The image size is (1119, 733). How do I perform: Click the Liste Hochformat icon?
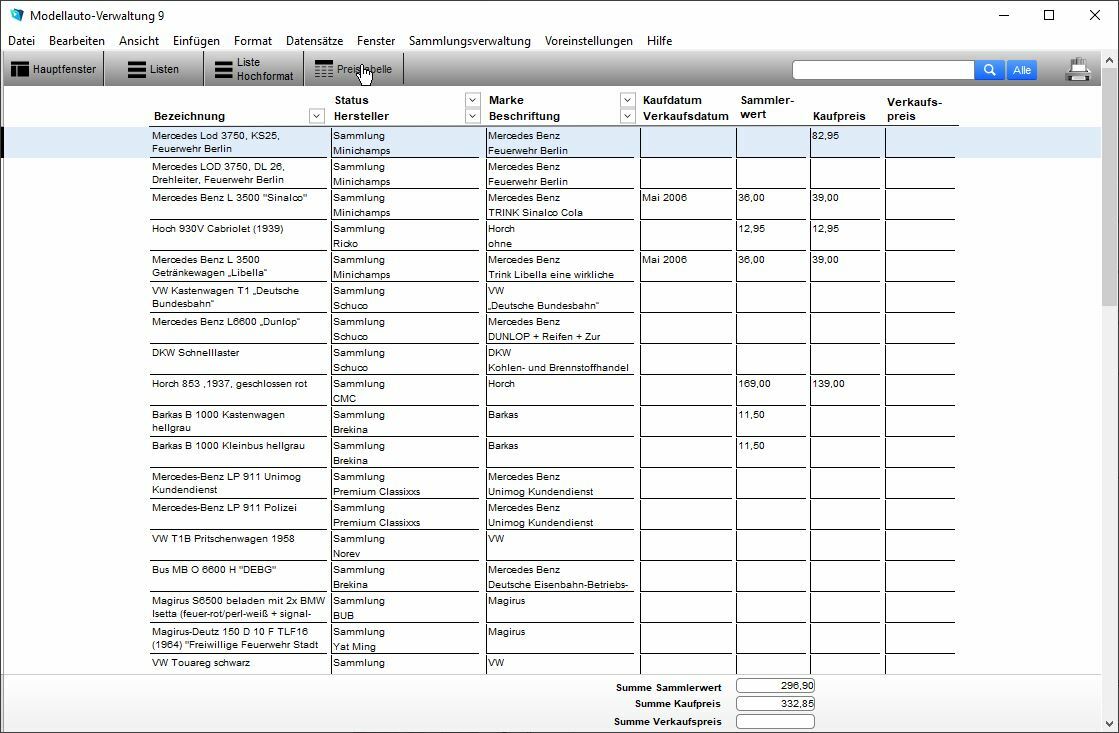pyautogui.click(x=224, y=69)
